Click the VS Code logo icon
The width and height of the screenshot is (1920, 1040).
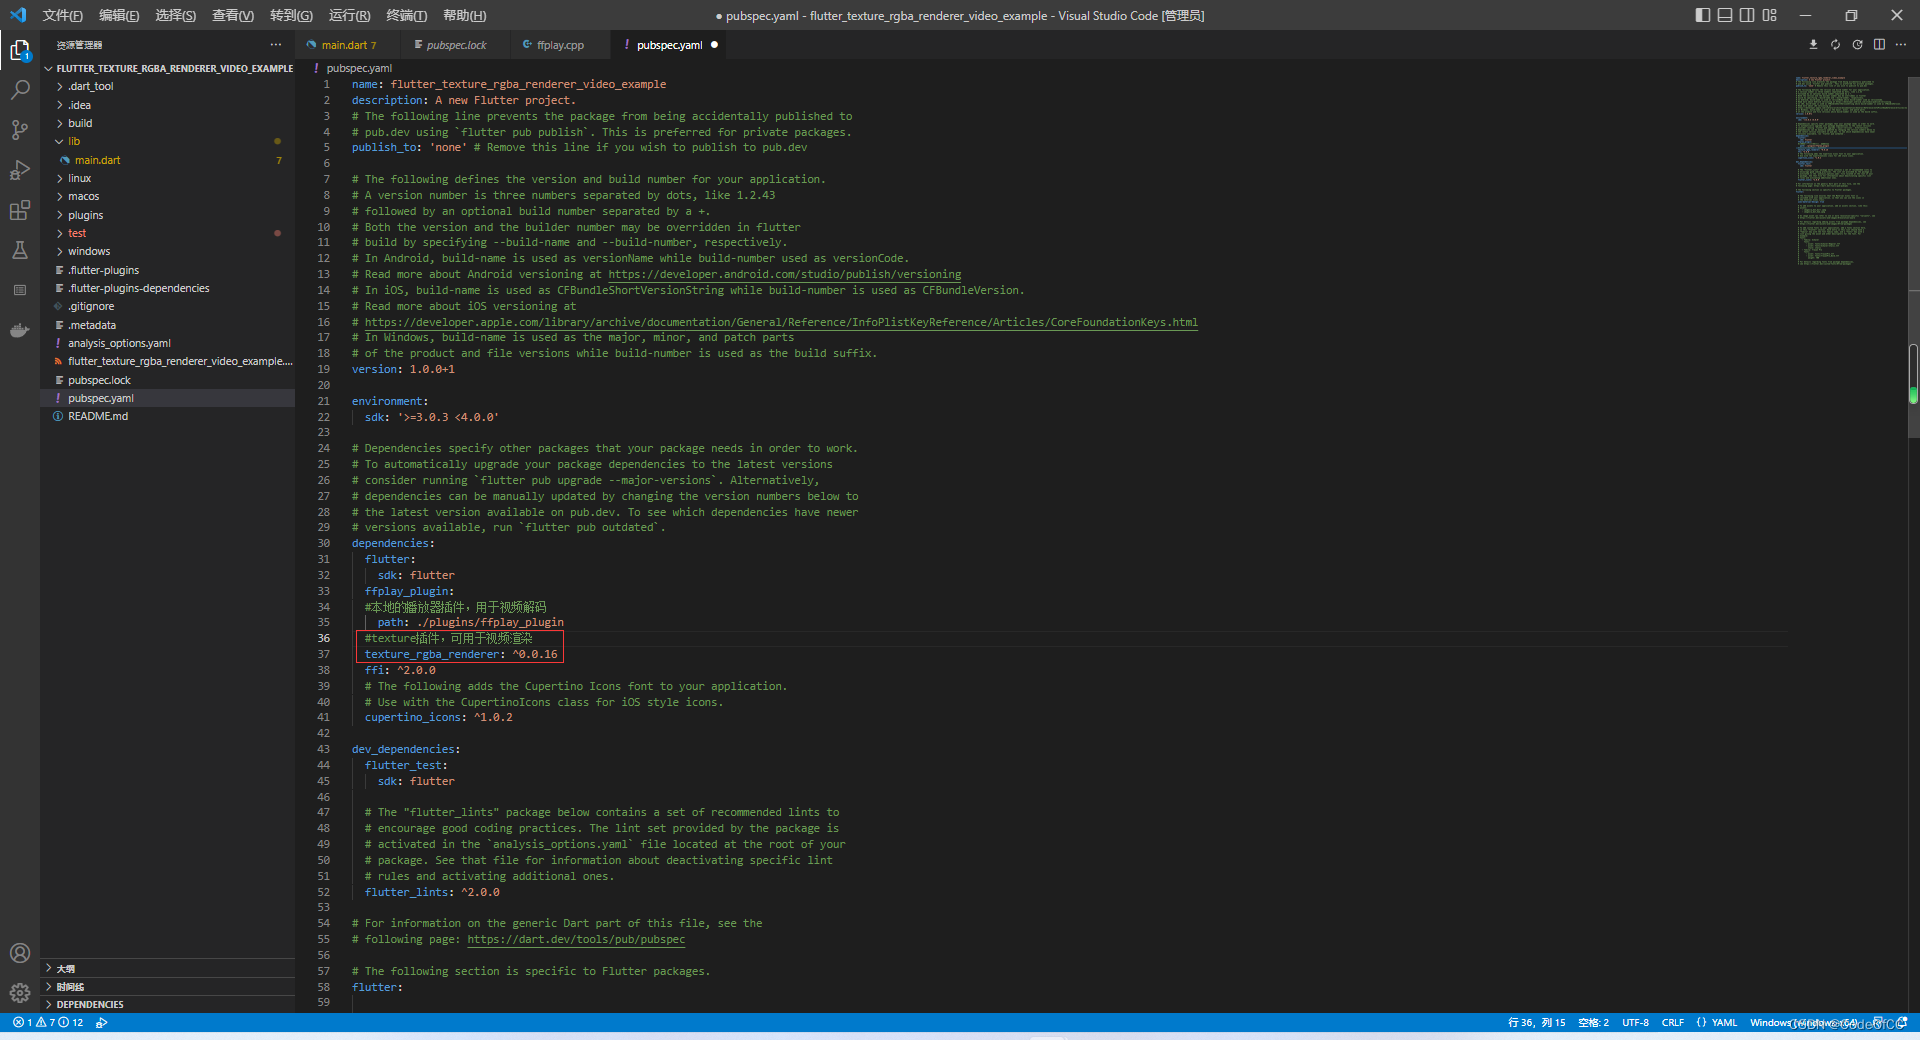[18, 15]
